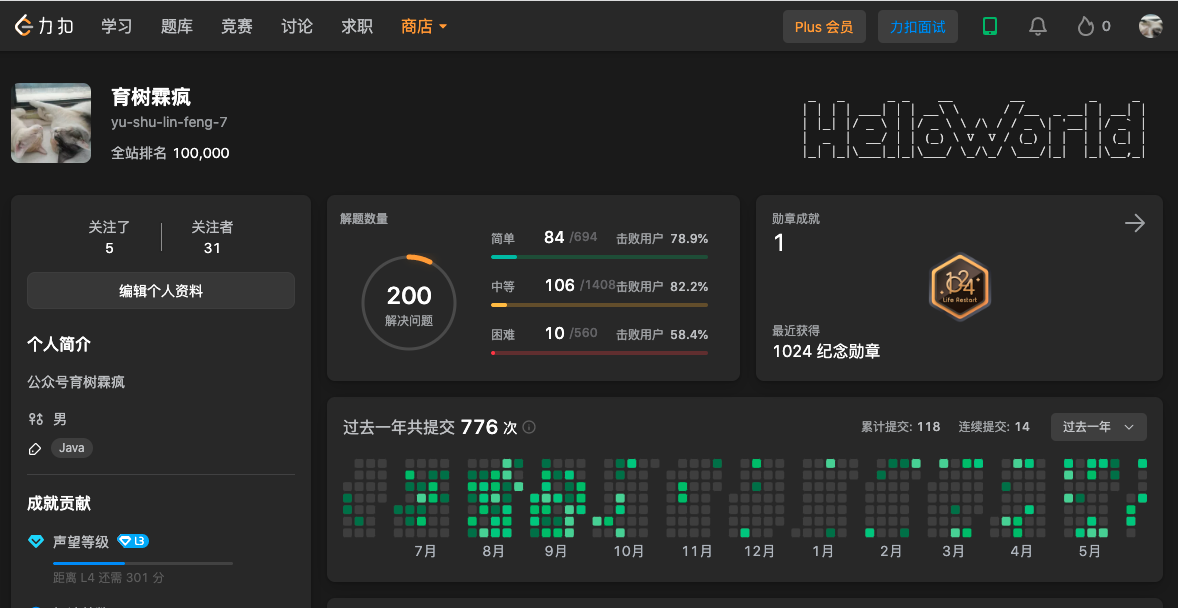Image resolution: width=1178 pixels, height=608 pixels.
Task: Click the 勋章成就 arrow icon
Action: coord(1134,222)
